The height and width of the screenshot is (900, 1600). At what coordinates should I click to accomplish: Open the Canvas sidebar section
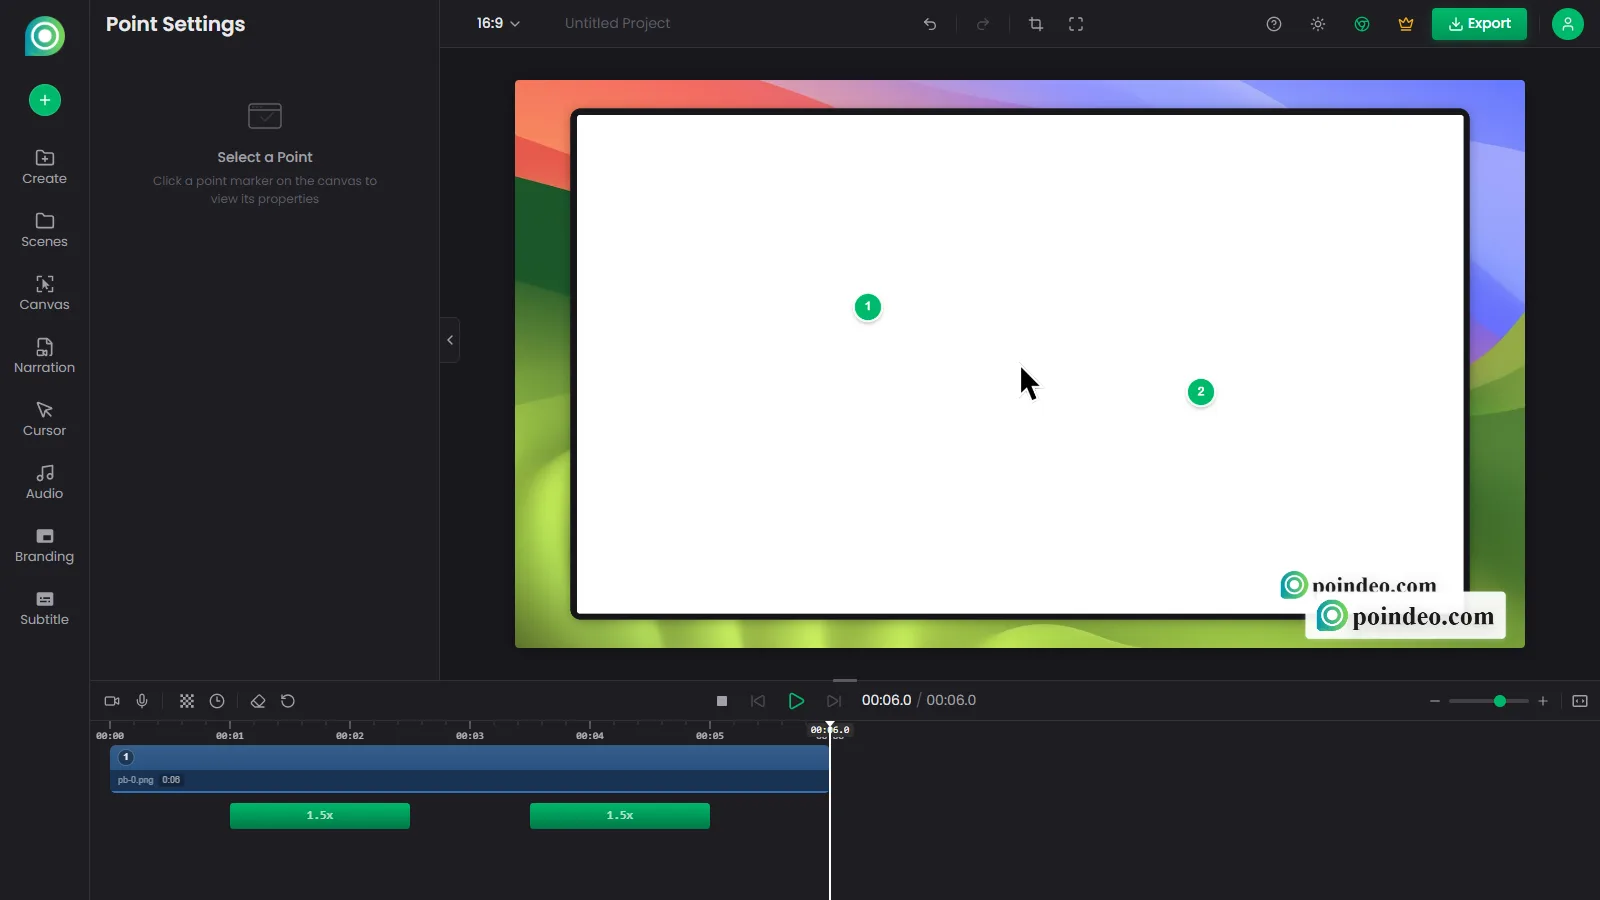click(45, 293)
